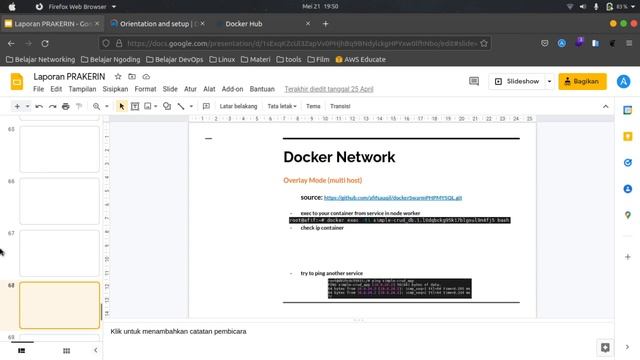Open zoom level dropdown arrow

tap(107, 106)
